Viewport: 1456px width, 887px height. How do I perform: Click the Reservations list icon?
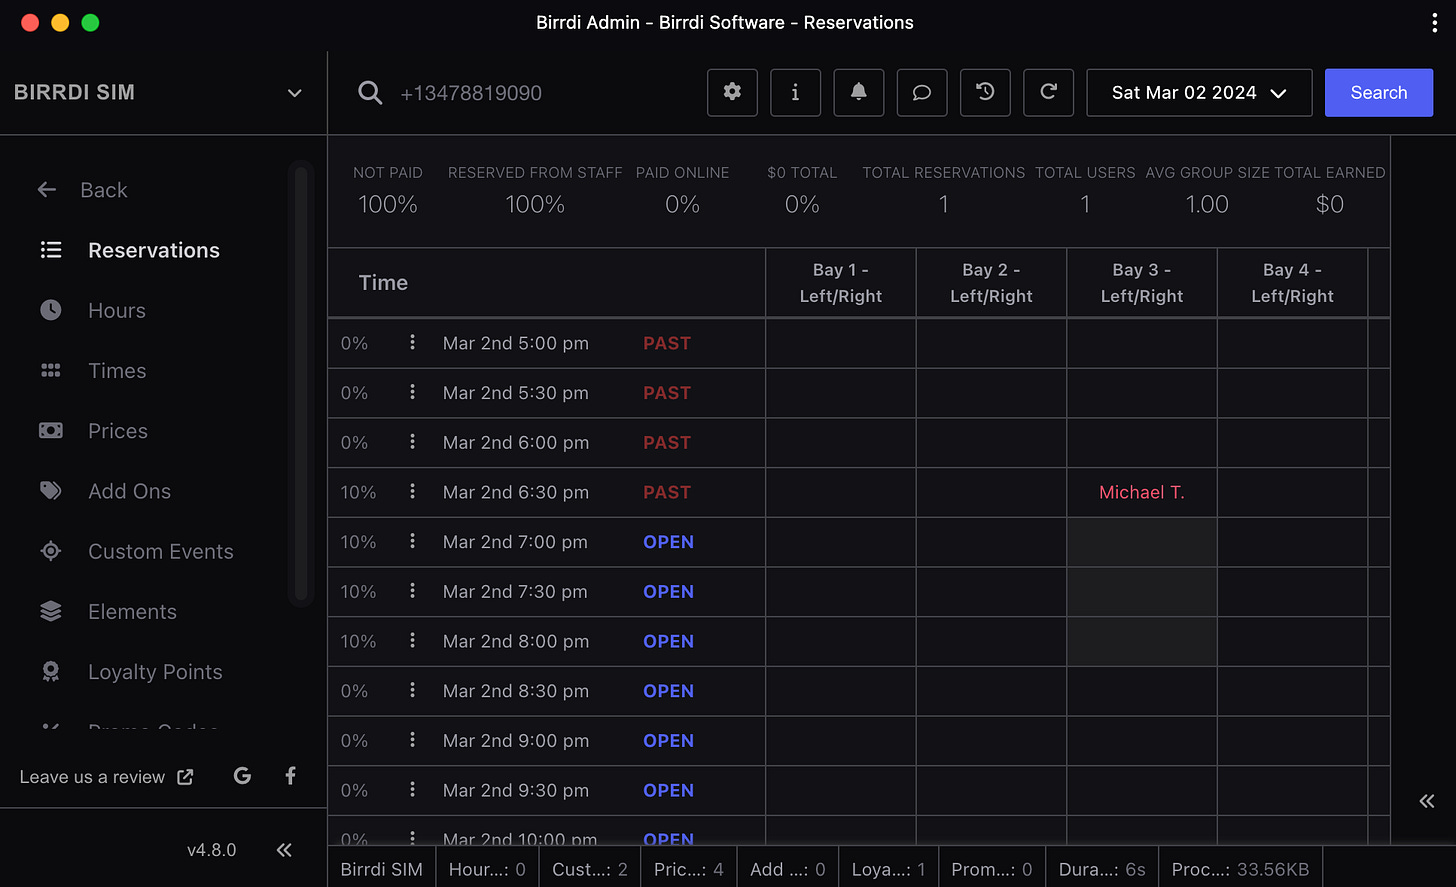pos(51,250)
